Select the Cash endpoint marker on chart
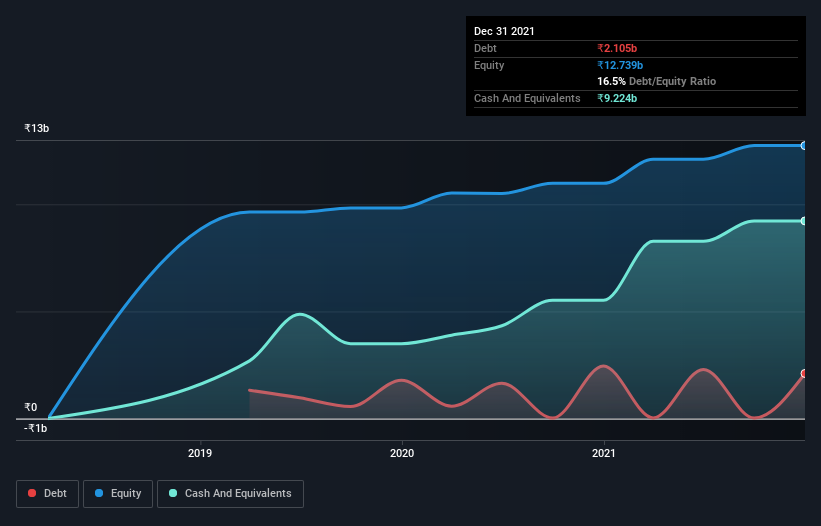Viewport: 821px width, 526px height. click(x=804, y=221)
